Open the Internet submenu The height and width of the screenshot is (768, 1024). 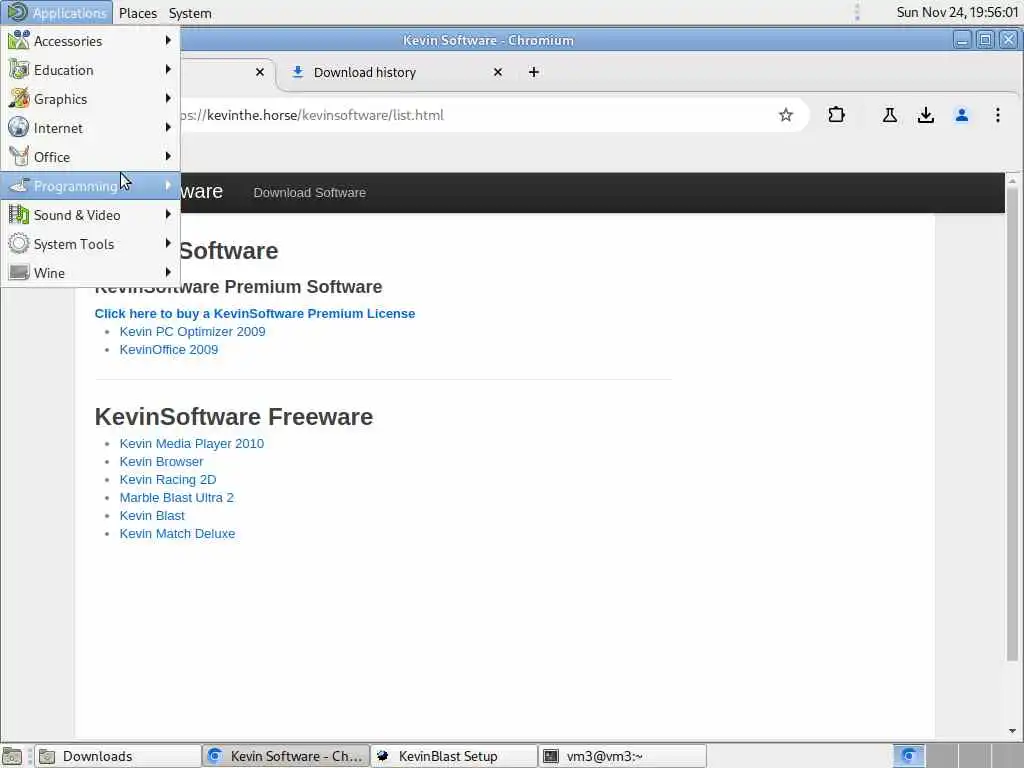click(90, 128)
